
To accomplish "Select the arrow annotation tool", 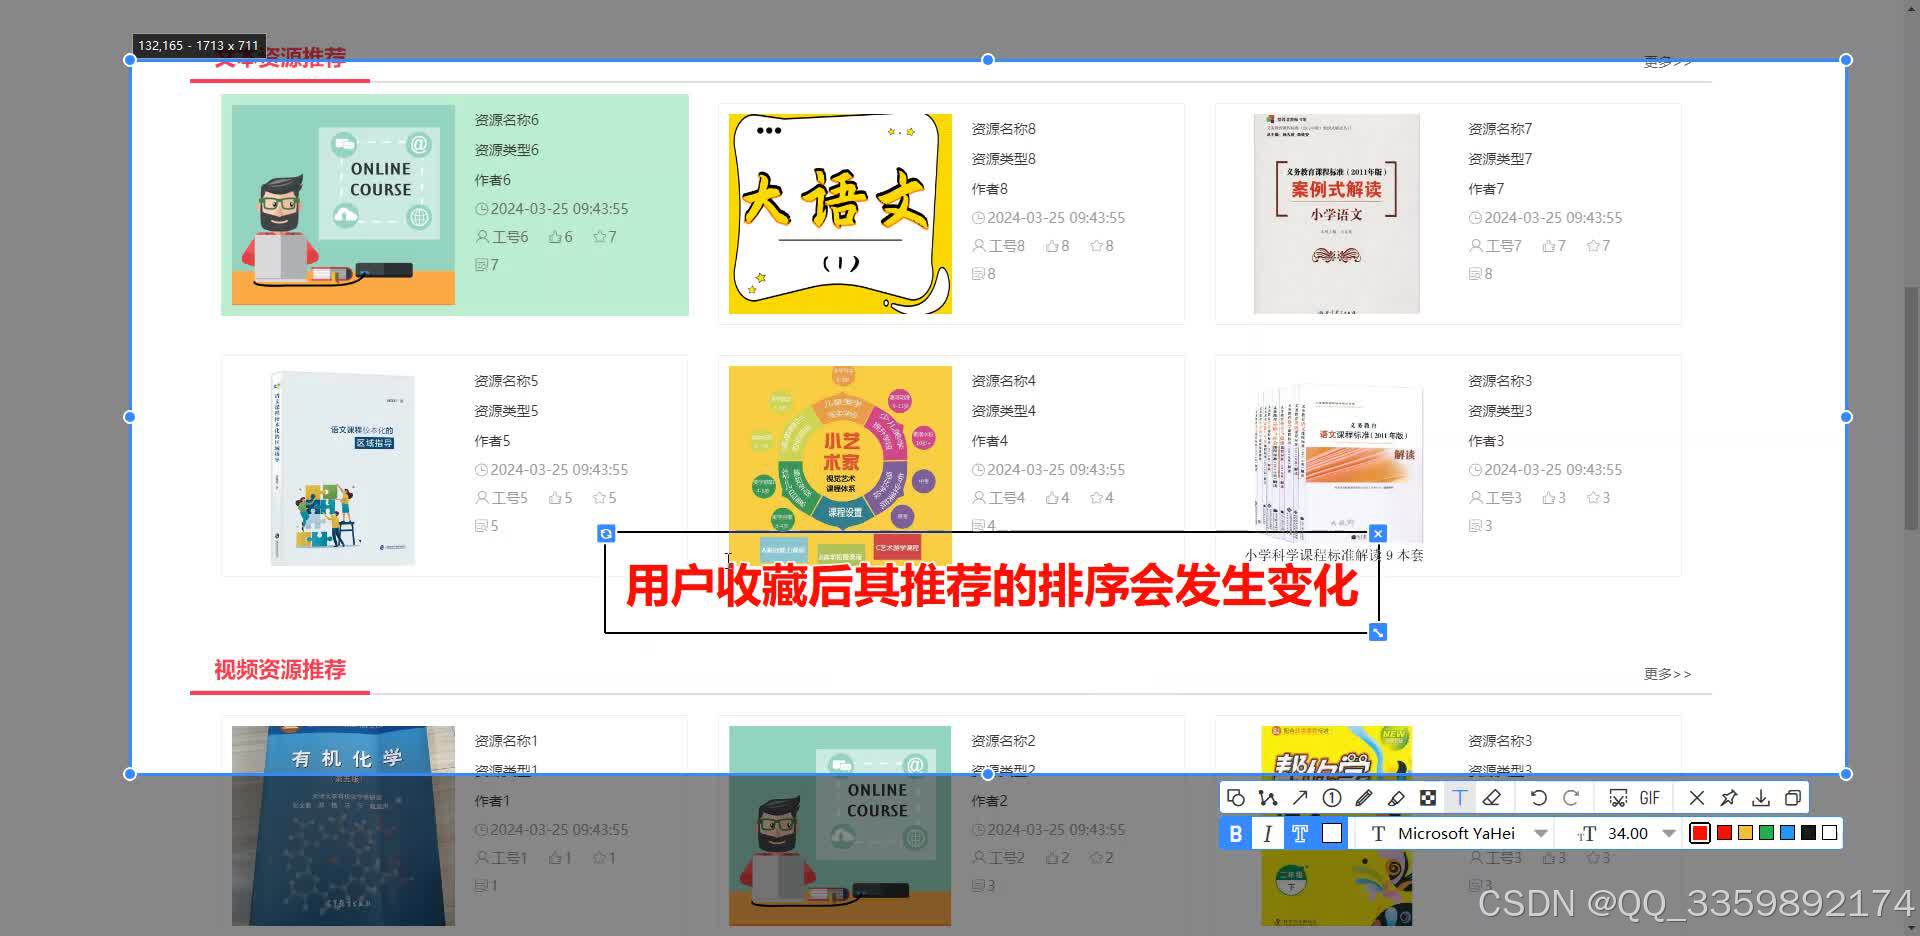I will (x=1299, y=798).
